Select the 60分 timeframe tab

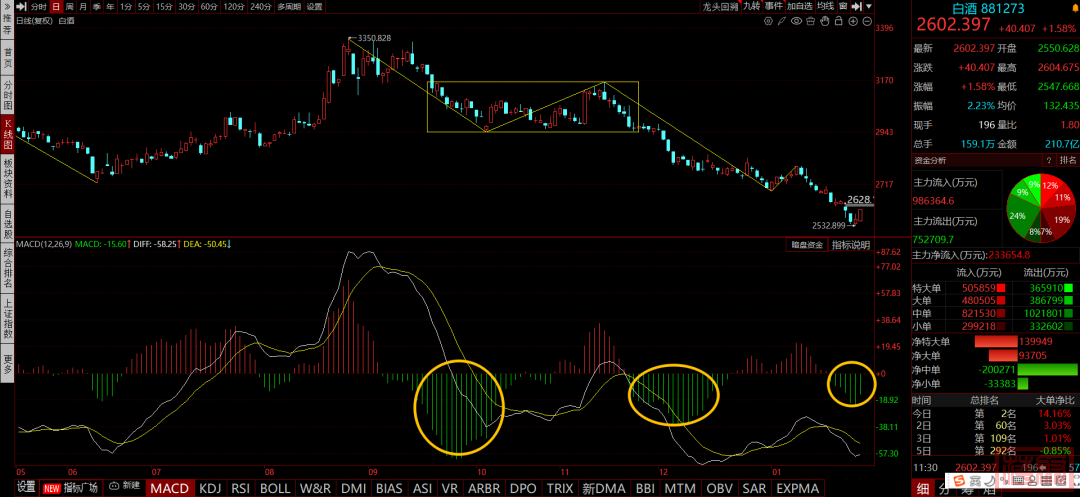(208, 7)
